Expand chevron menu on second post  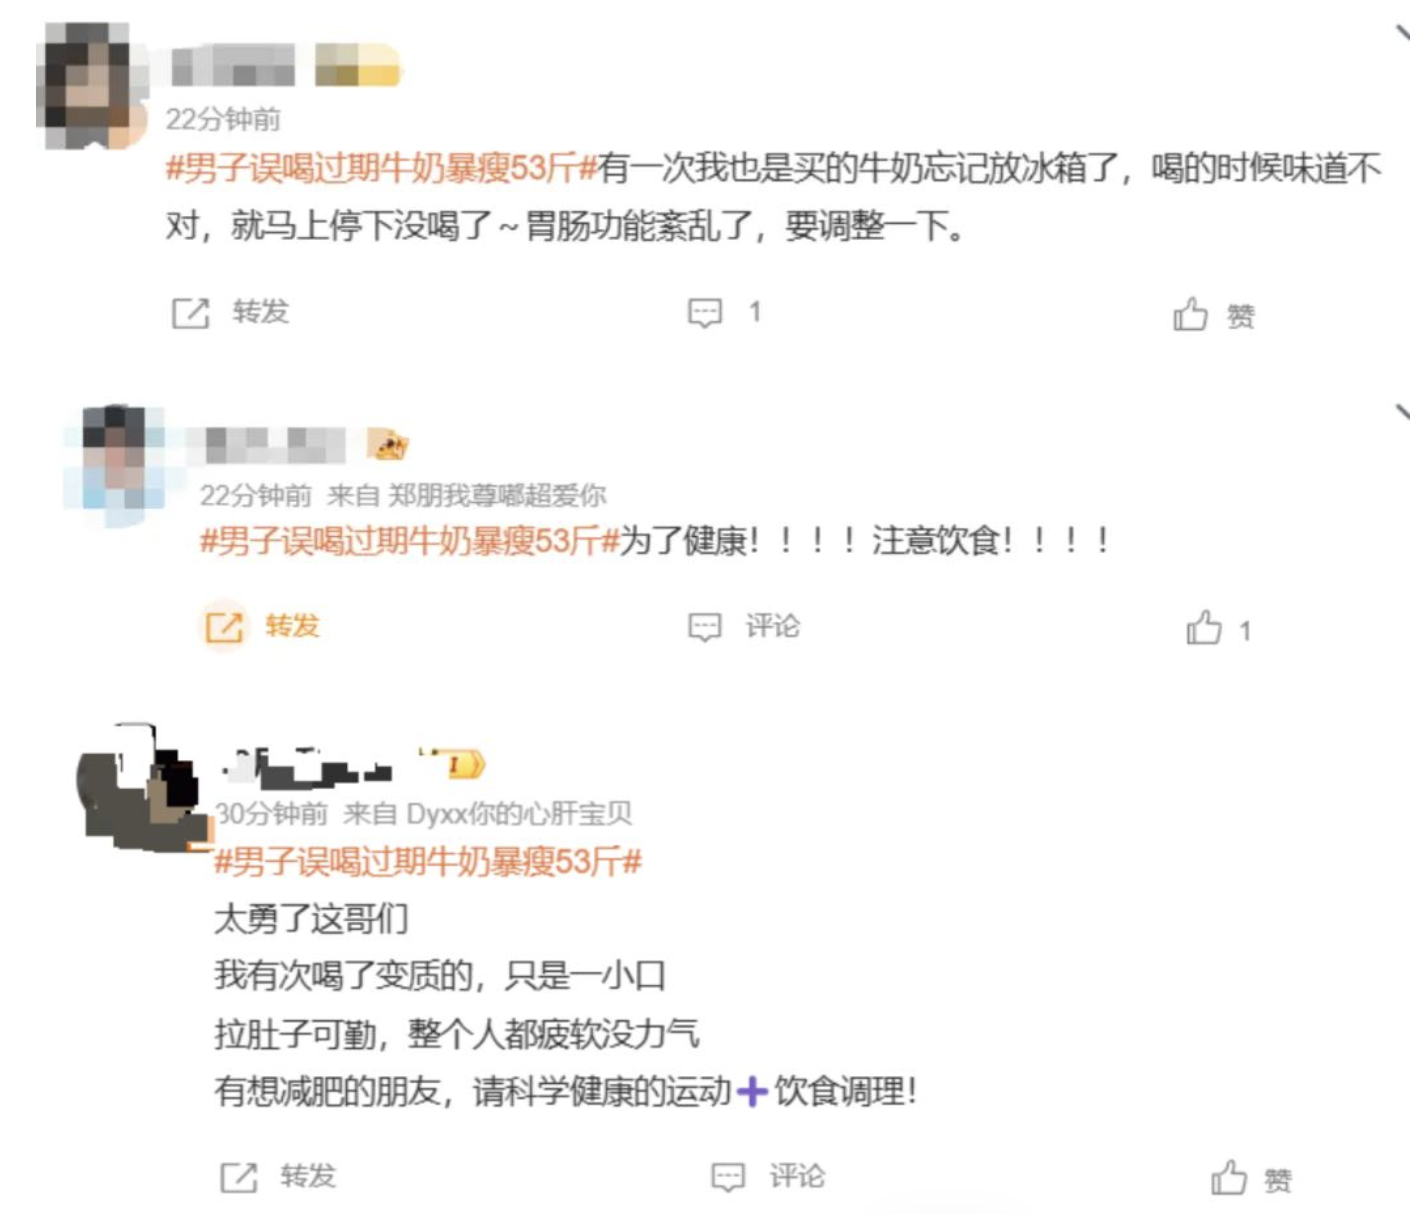(x=1402, y=411)
